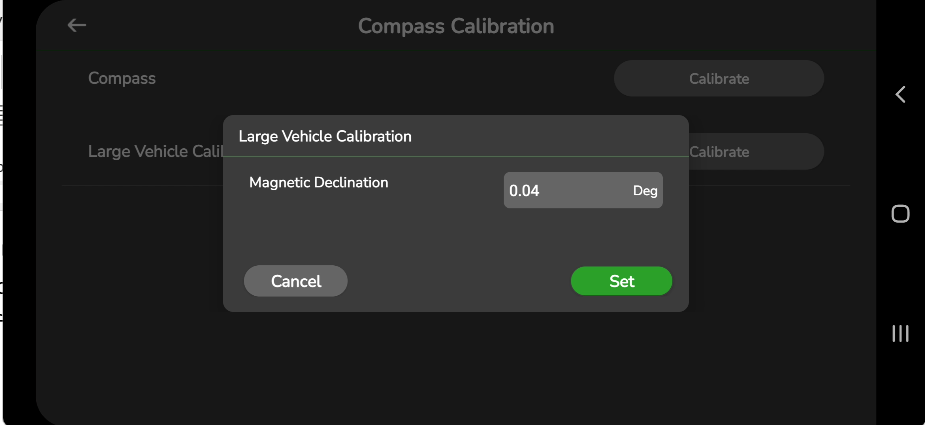The image size is (925, 425).
Task: Tap the Android home button
Action: (x=900, y=214)
